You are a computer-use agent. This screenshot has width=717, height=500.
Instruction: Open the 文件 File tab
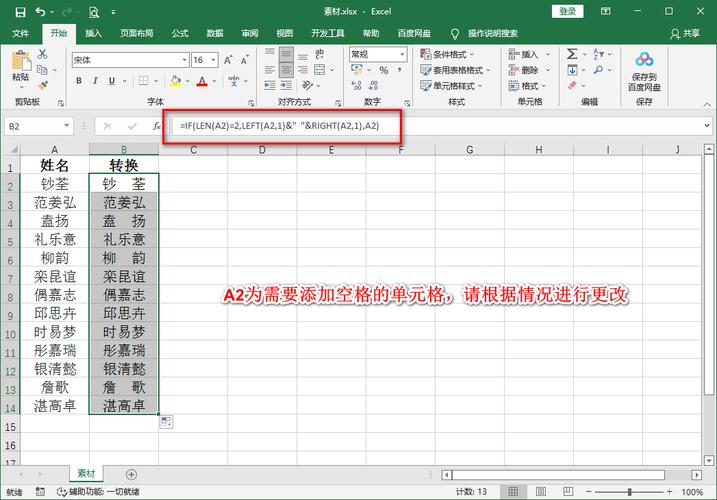[x=20, y=33]
